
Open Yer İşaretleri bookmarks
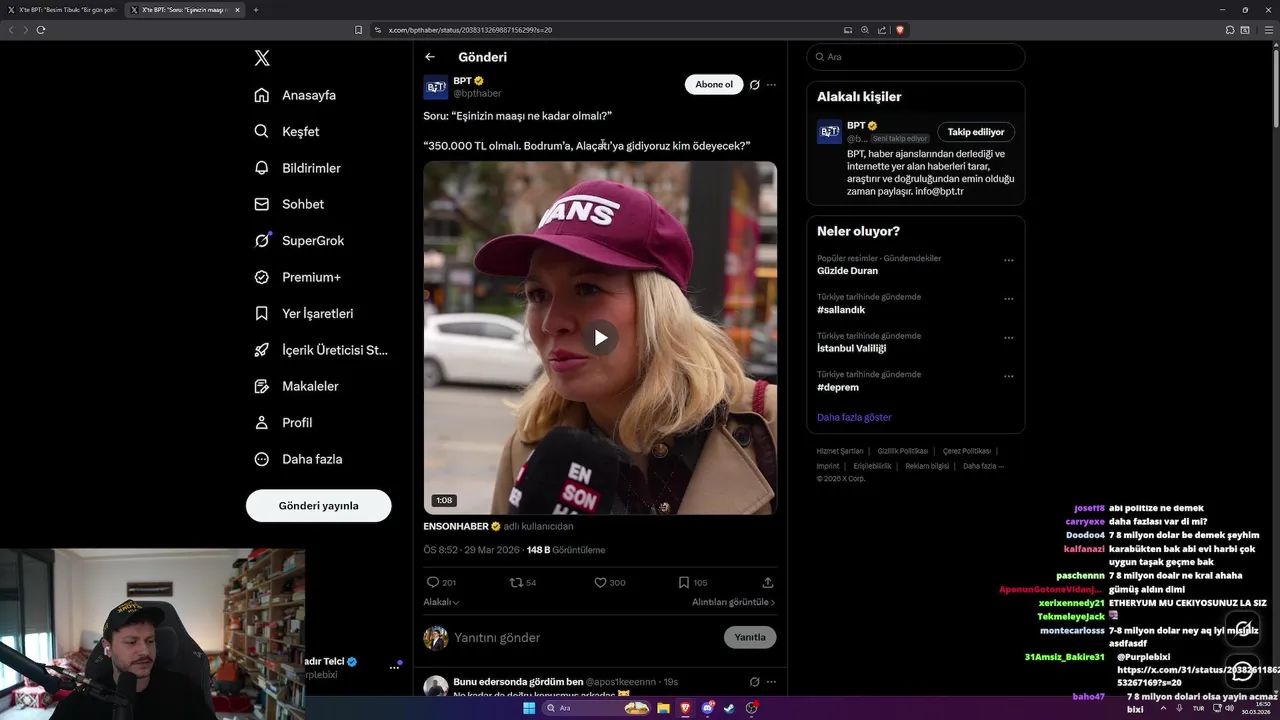pyautogui.click(x=304, y=313)
